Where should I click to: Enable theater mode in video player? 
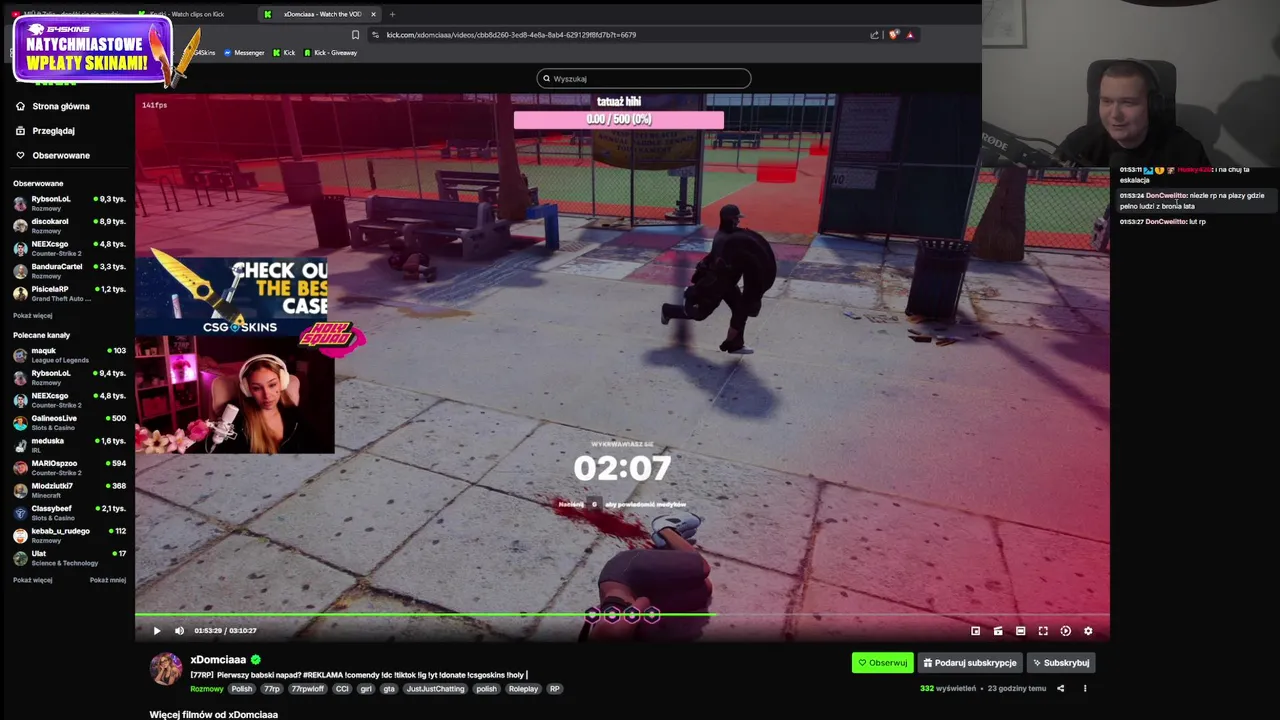pyautogui.click(x=1020, y=631)
